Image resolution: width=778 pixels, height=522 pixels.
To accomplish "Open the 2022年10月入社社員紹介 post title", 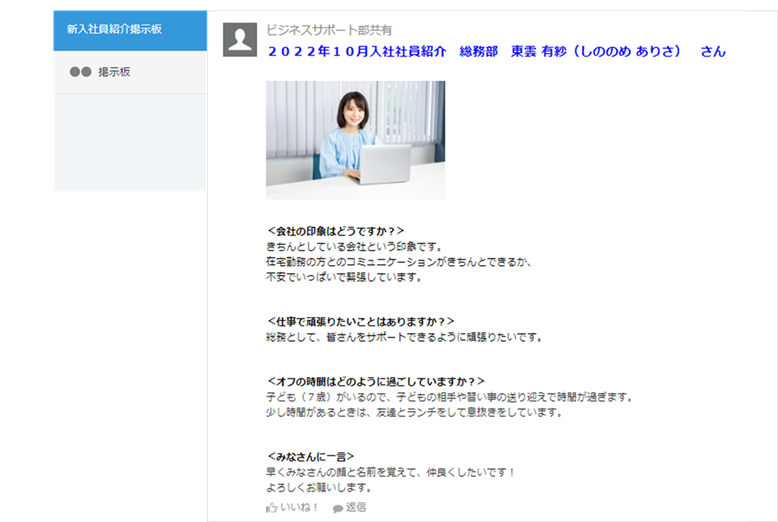I will [x=496, y=52].
